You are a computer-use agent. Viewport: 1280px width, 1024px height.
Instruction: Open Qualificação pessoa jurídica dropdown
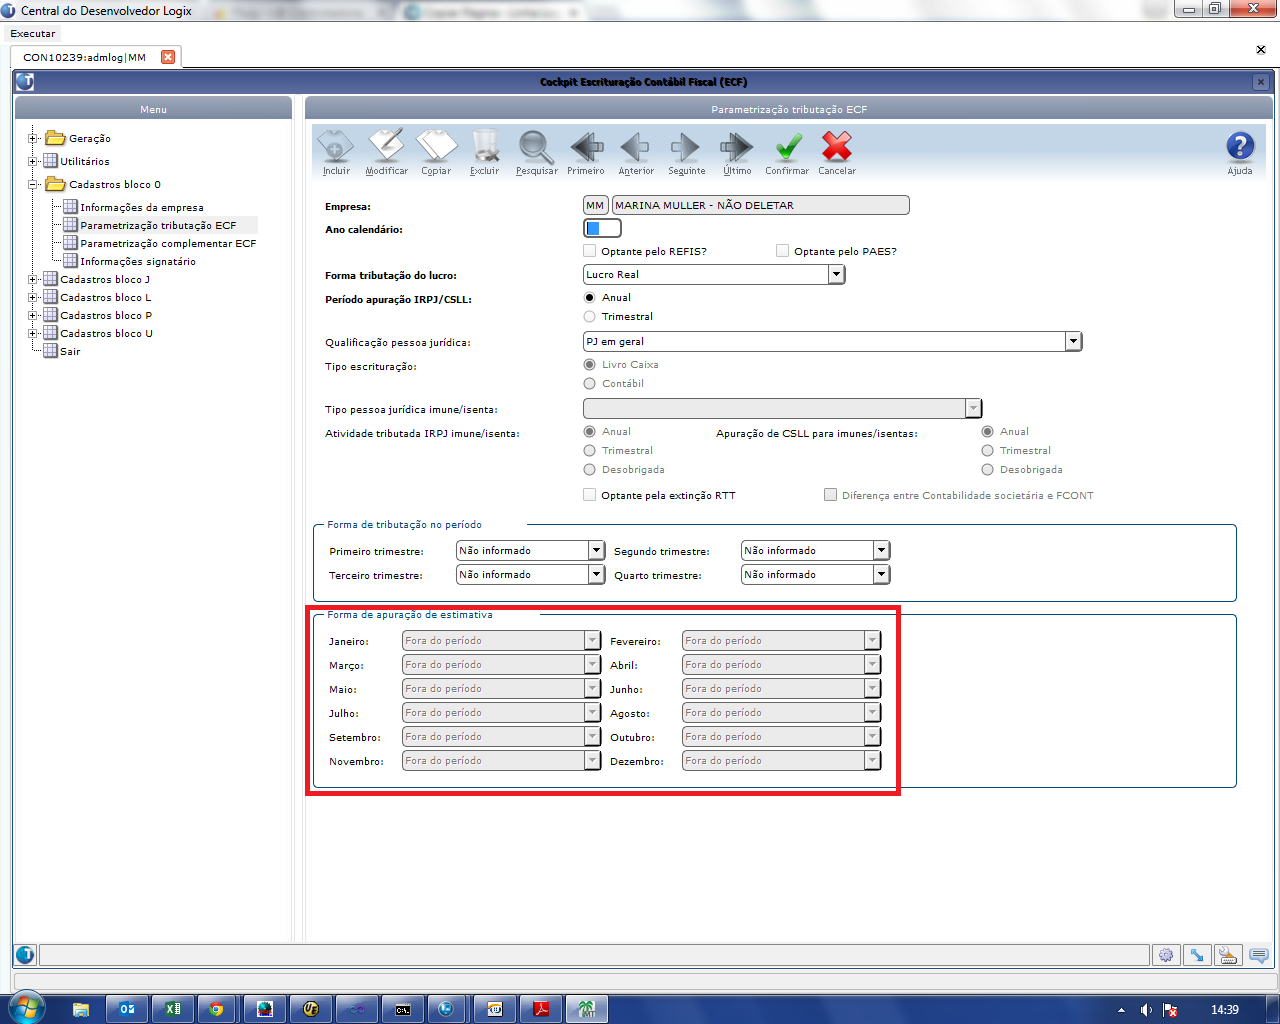pos(1073,341)
